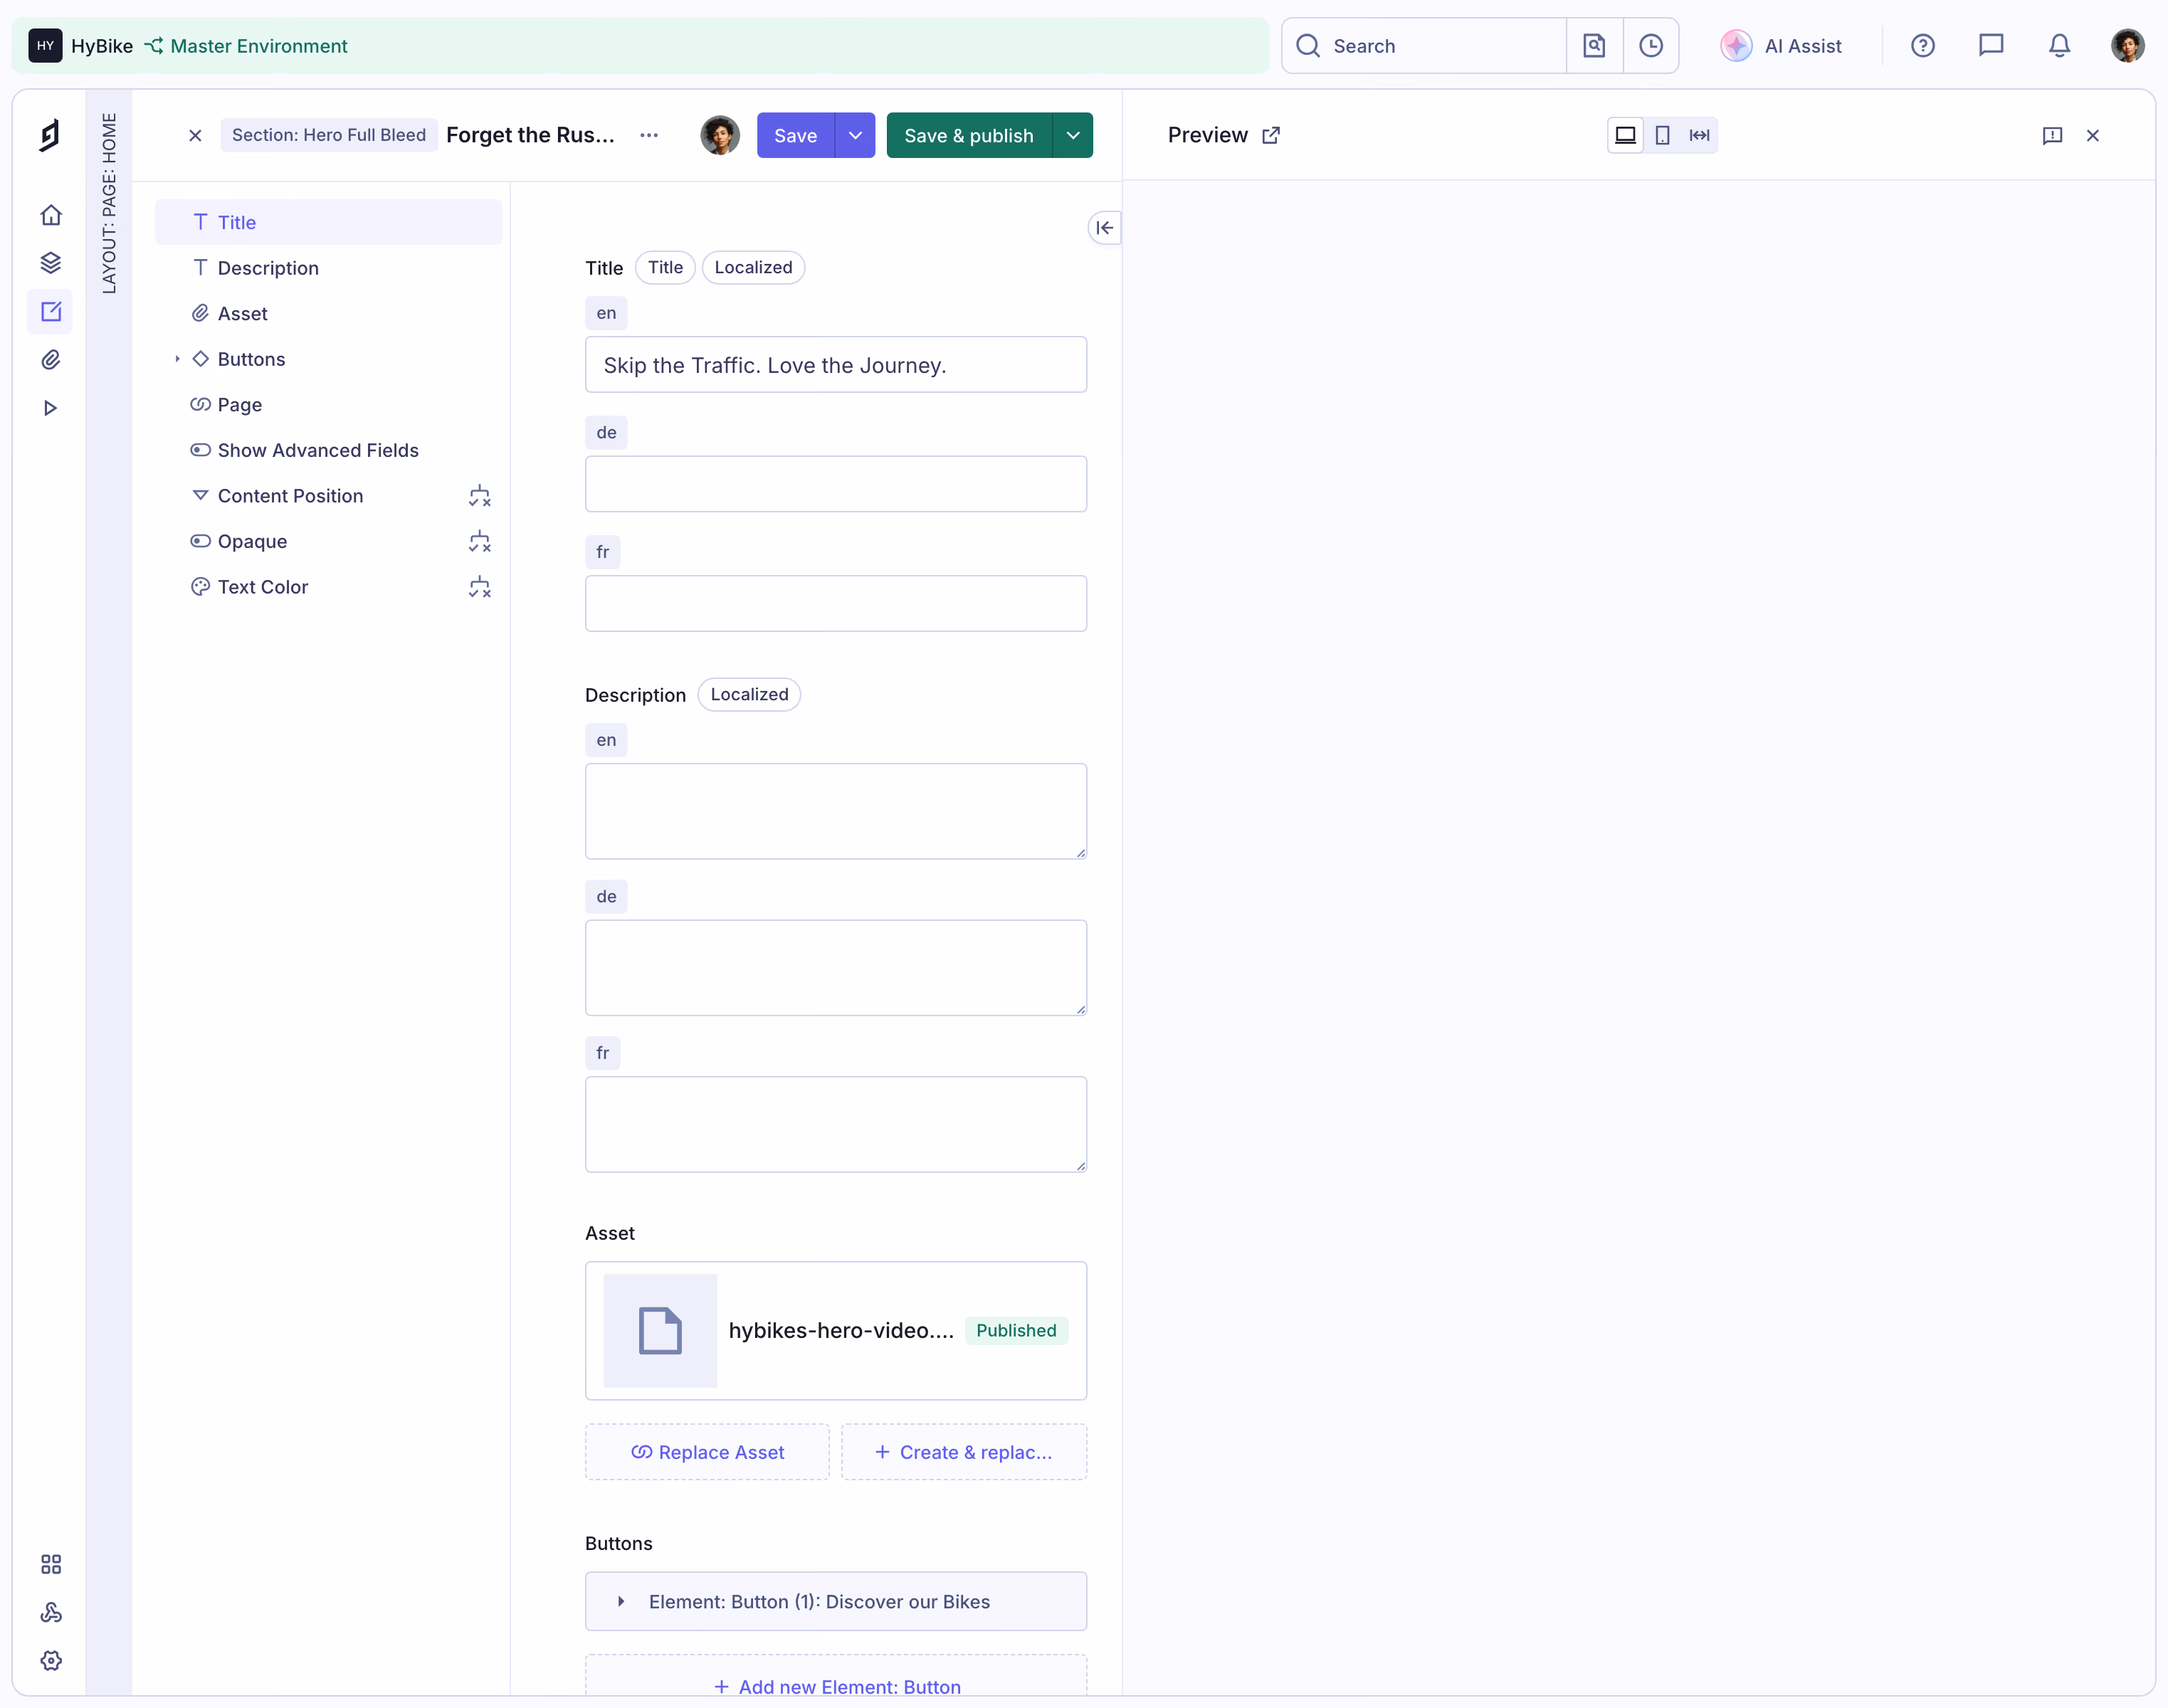This screenshot has height=1708, width=2168.
Task: Jump to Title field in outline
Action: point(329,222)
